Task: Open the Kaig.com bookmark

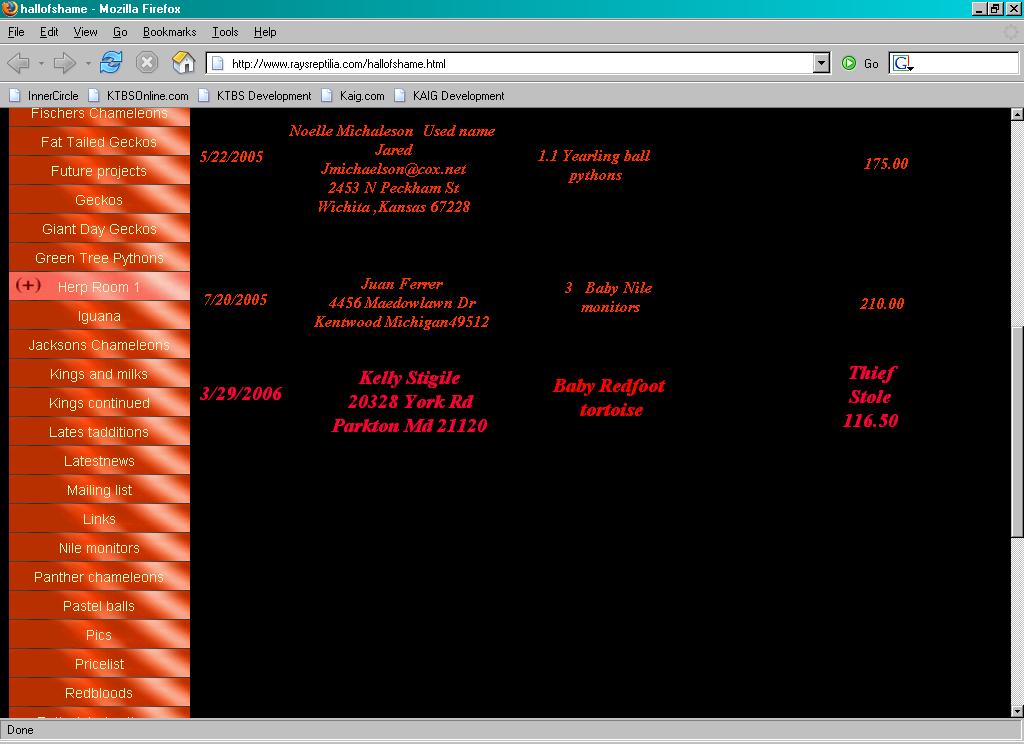Action: pyautogui.click(x=353, y=95)
